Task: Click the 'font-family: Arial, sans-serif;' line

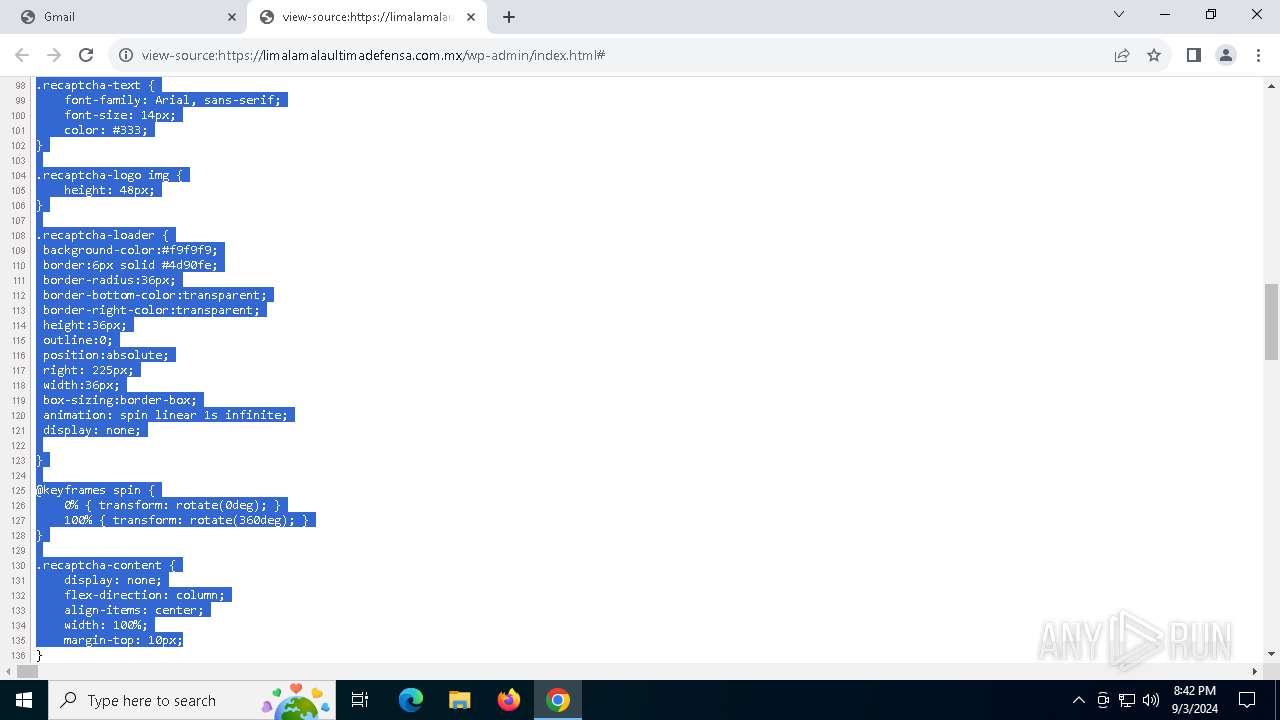Action: coord(173,100)
